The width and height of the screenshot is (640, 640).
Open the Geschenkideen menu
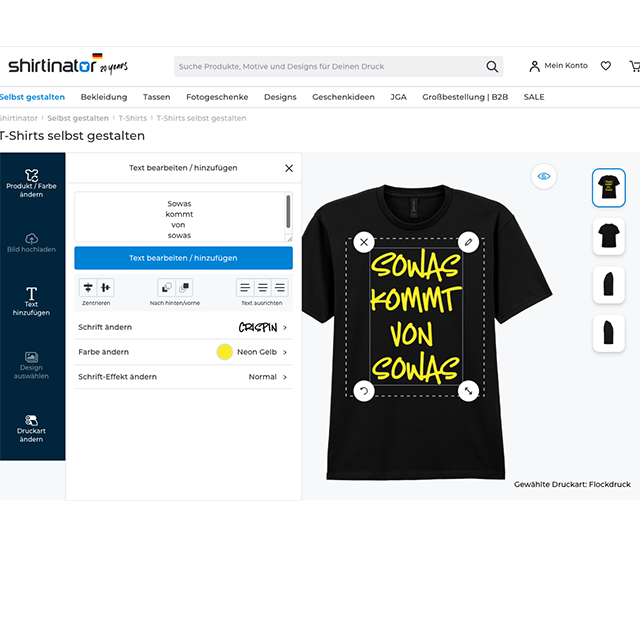[343, 97]
